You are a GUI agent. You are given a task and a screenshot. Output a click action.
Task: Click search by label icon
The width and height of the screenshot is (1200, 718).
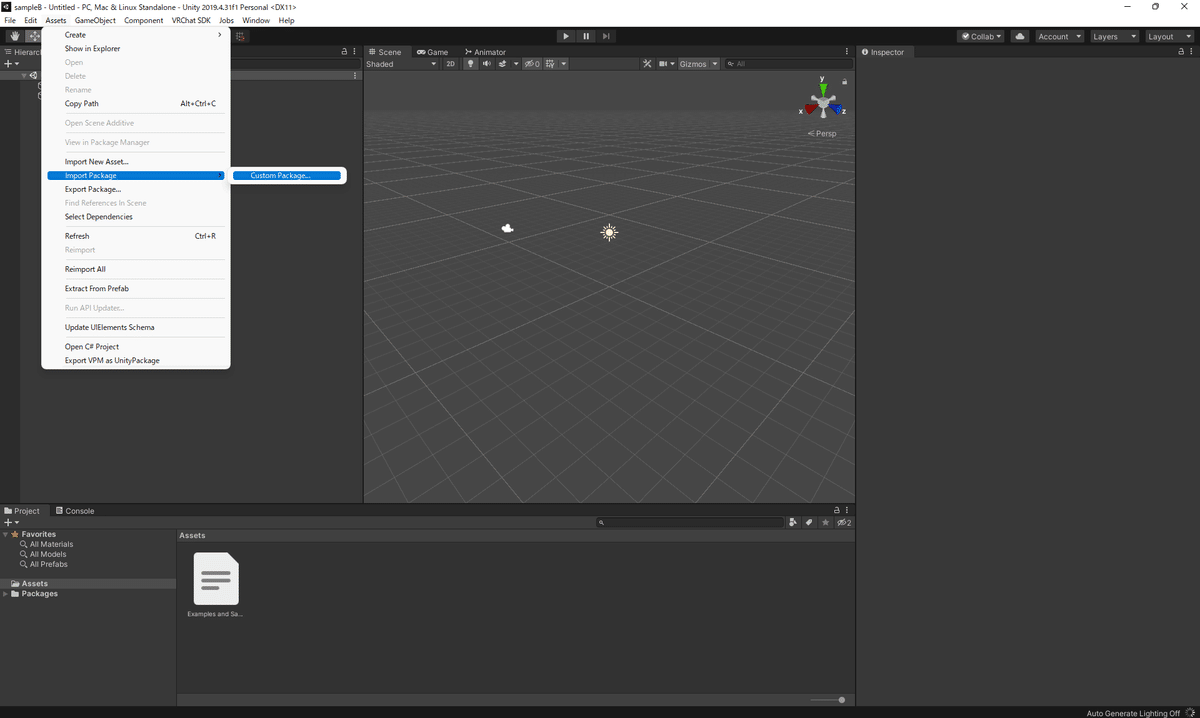[x=809, y=522]
